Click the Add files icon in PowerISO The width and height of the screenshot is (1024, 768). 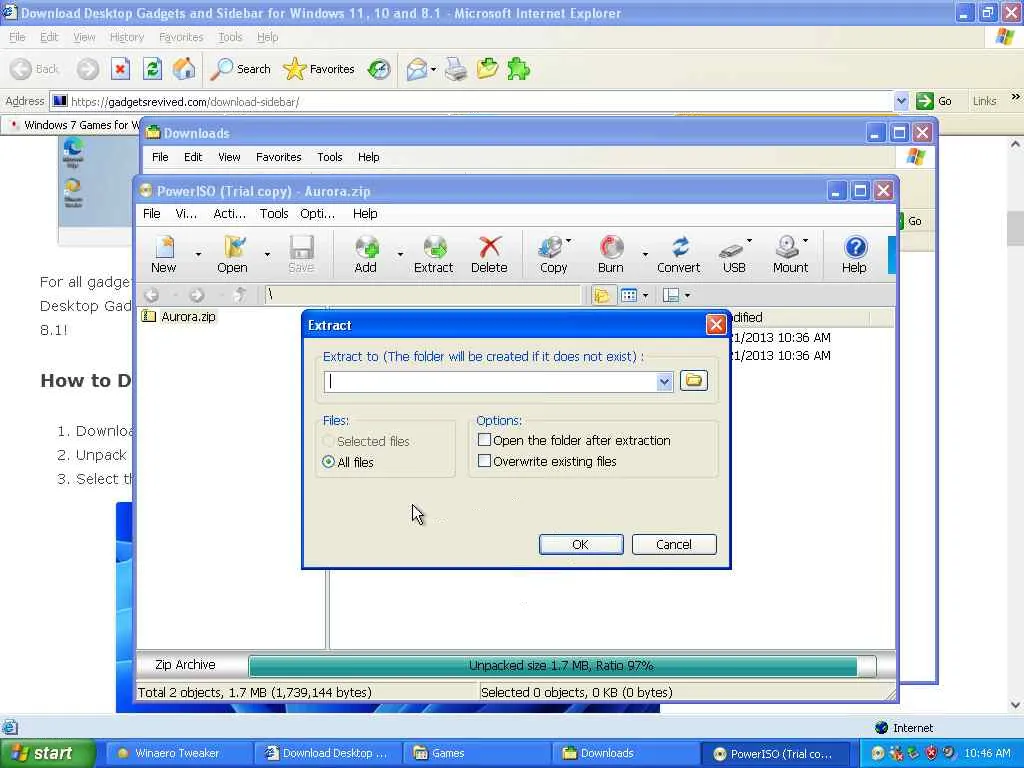366,254
